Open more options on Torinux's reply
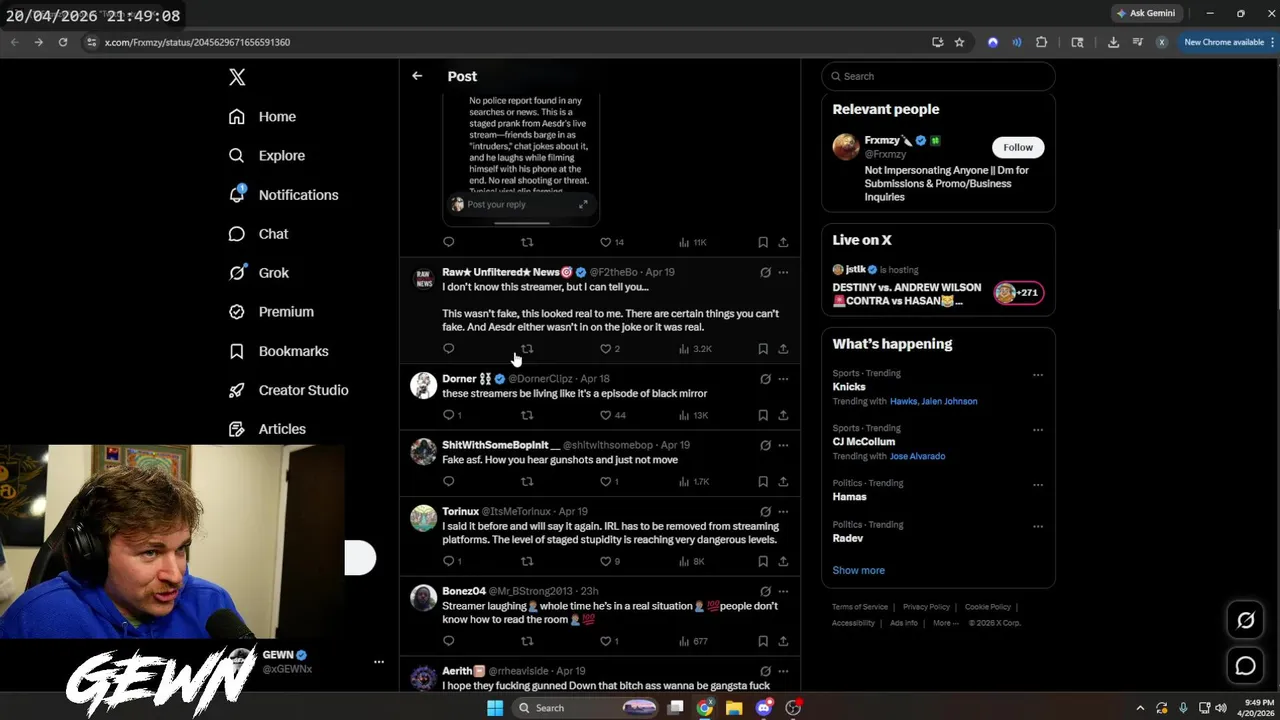This screenshot has width=1280, height=720. 783,512
